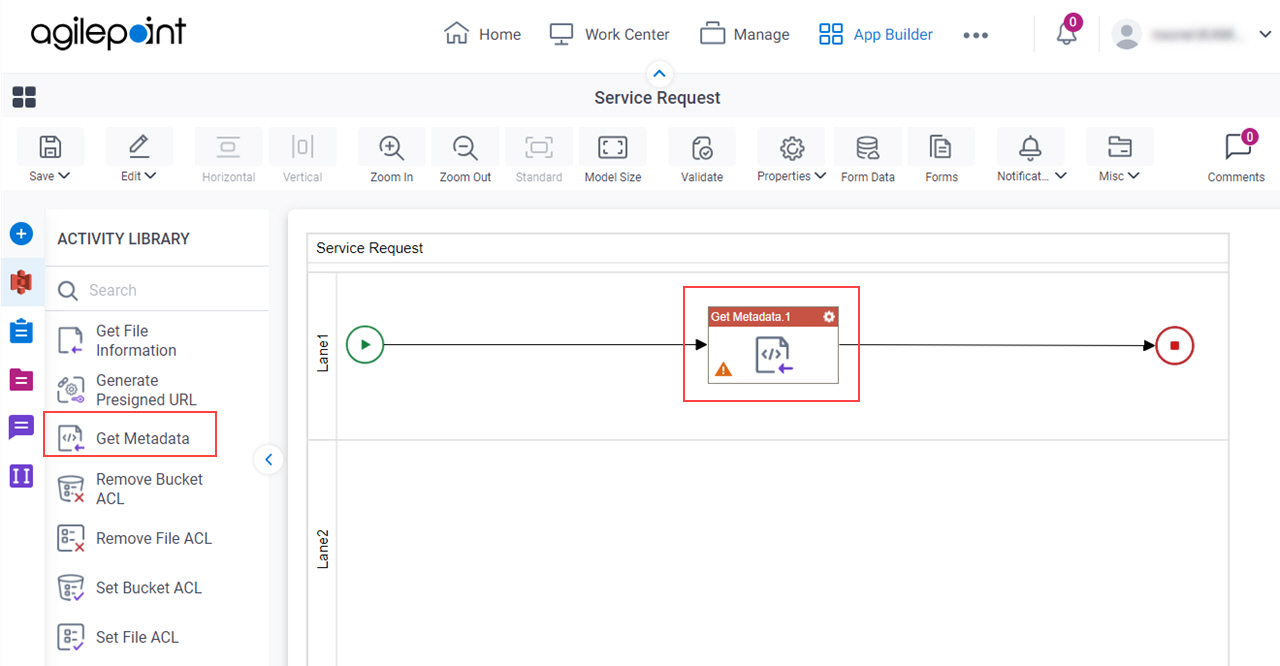Expand the user account dropdown
This screenshot has width=1280, height=666.
[1264, 34]
